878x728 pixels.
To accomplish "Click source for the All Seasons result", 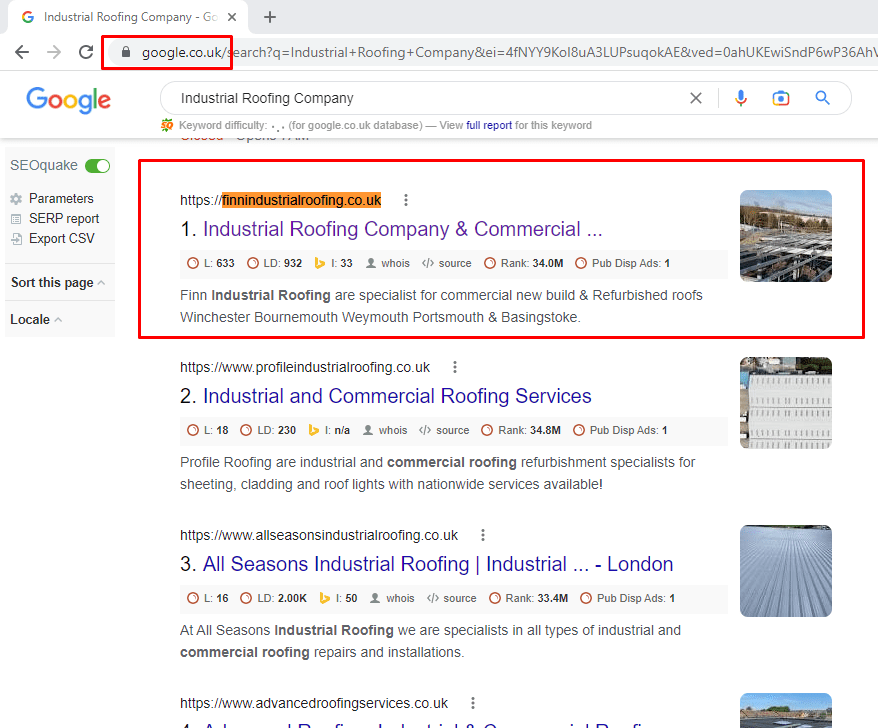I will tap(451, 598).
